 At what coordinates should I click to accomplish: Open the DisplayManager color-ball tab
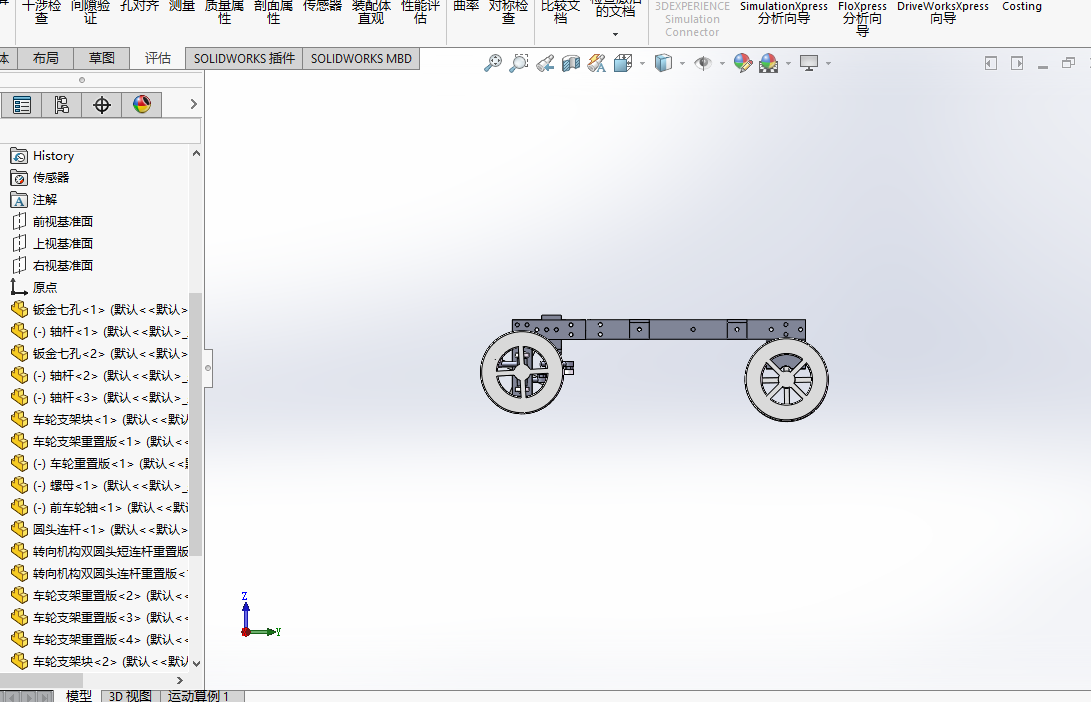click(x=142, y=105)
